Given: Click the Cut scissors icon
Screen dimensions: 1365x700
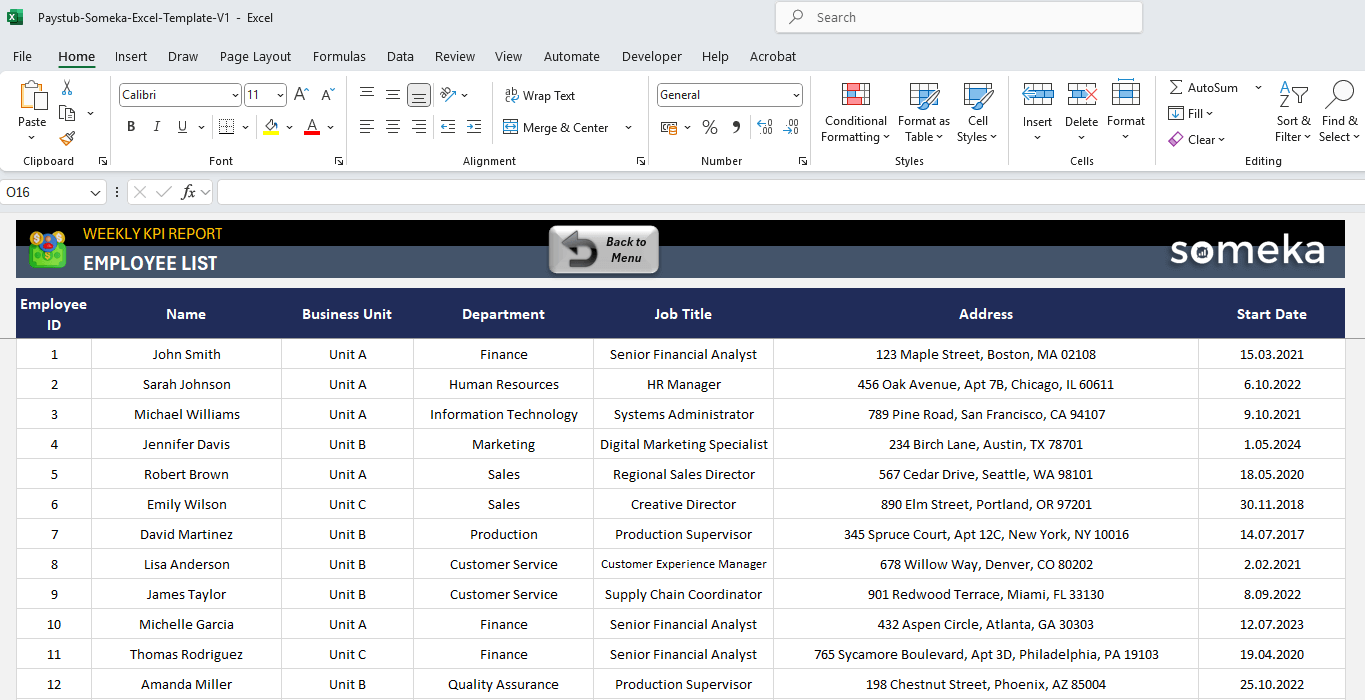Looking at the screenshot, I should coord(67,88).
